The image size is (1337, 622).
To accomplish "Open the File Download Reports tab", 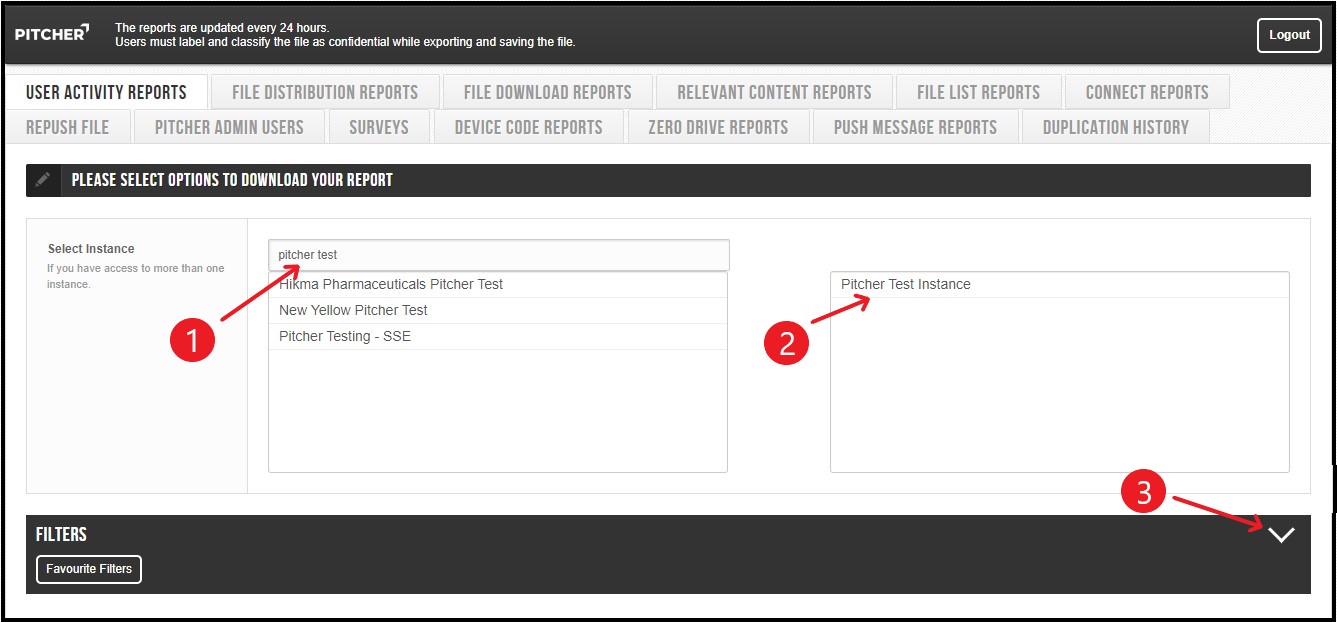I will point(548,91).
